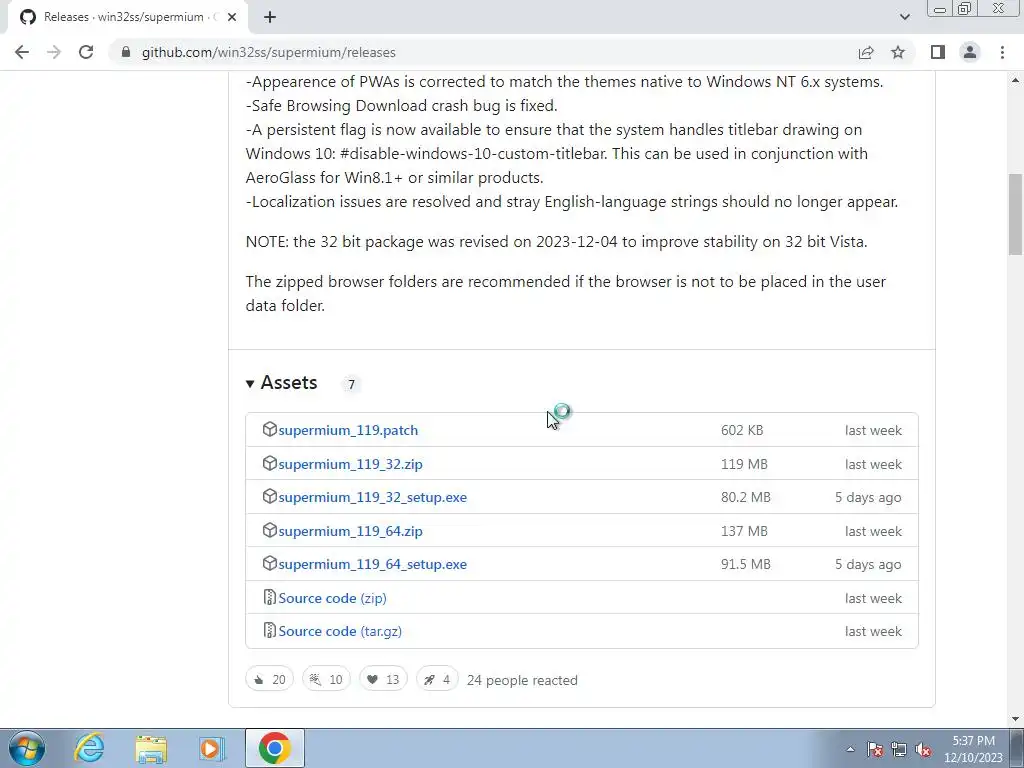Collapse the Assets section triangle
The height and width of the screenshot is (768, 1024).
click(249, 383)
